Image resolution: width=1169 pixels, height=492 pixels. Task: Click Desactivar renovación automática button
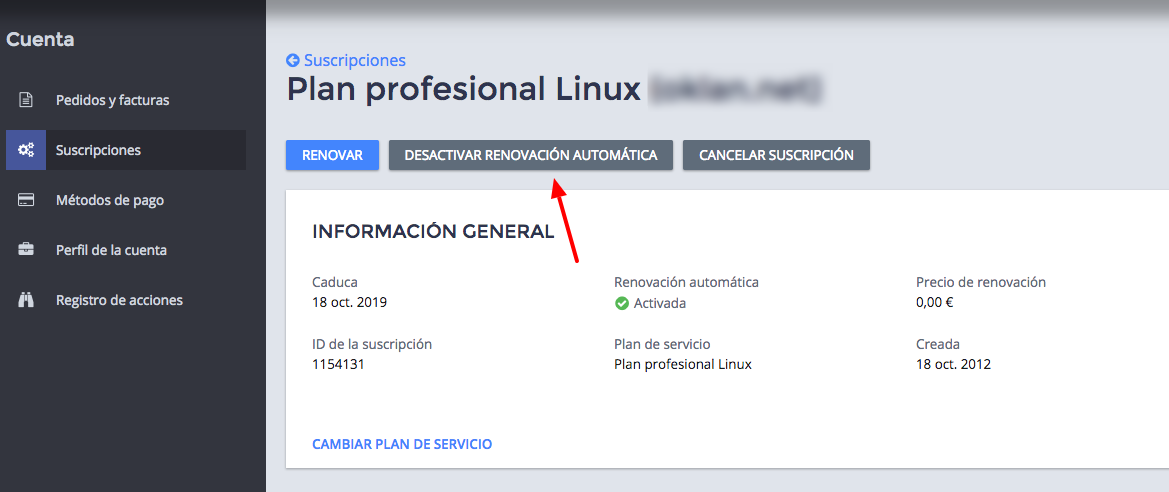click(x=531, y=155)
